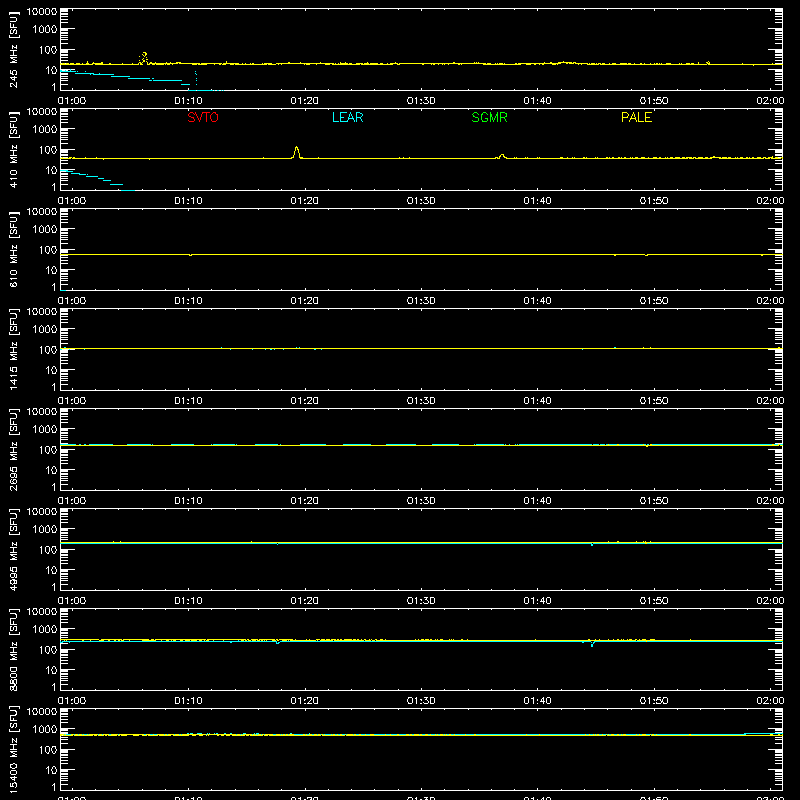This screenshot has height=800, width=800.
Task: Select the 15400 MHz [SFU] axis title
Action: 13,749
